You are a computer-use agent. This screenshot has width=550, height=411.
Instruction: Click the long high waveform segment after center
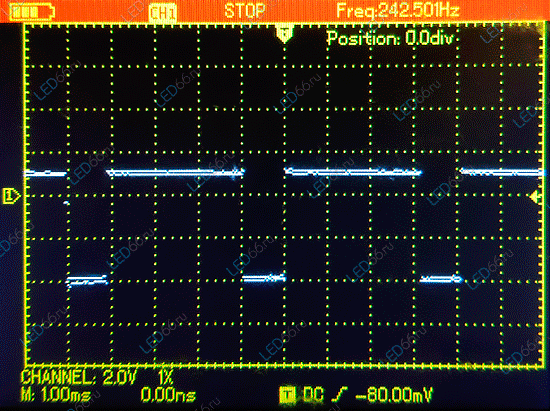(x=353, y=172)
